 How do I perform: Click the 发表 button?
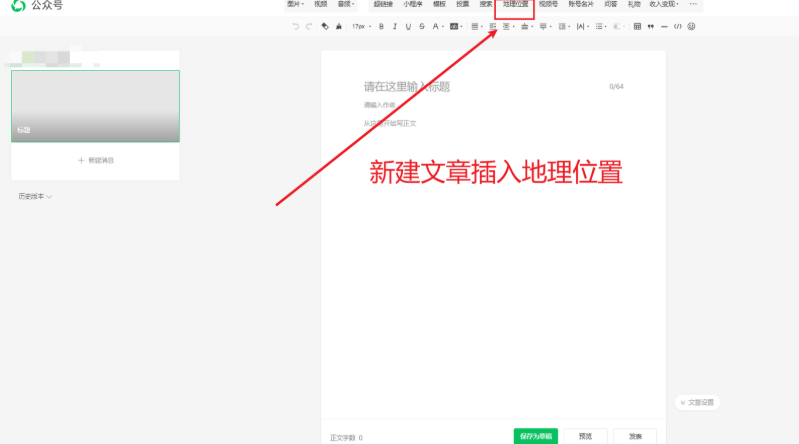(635, 436)
